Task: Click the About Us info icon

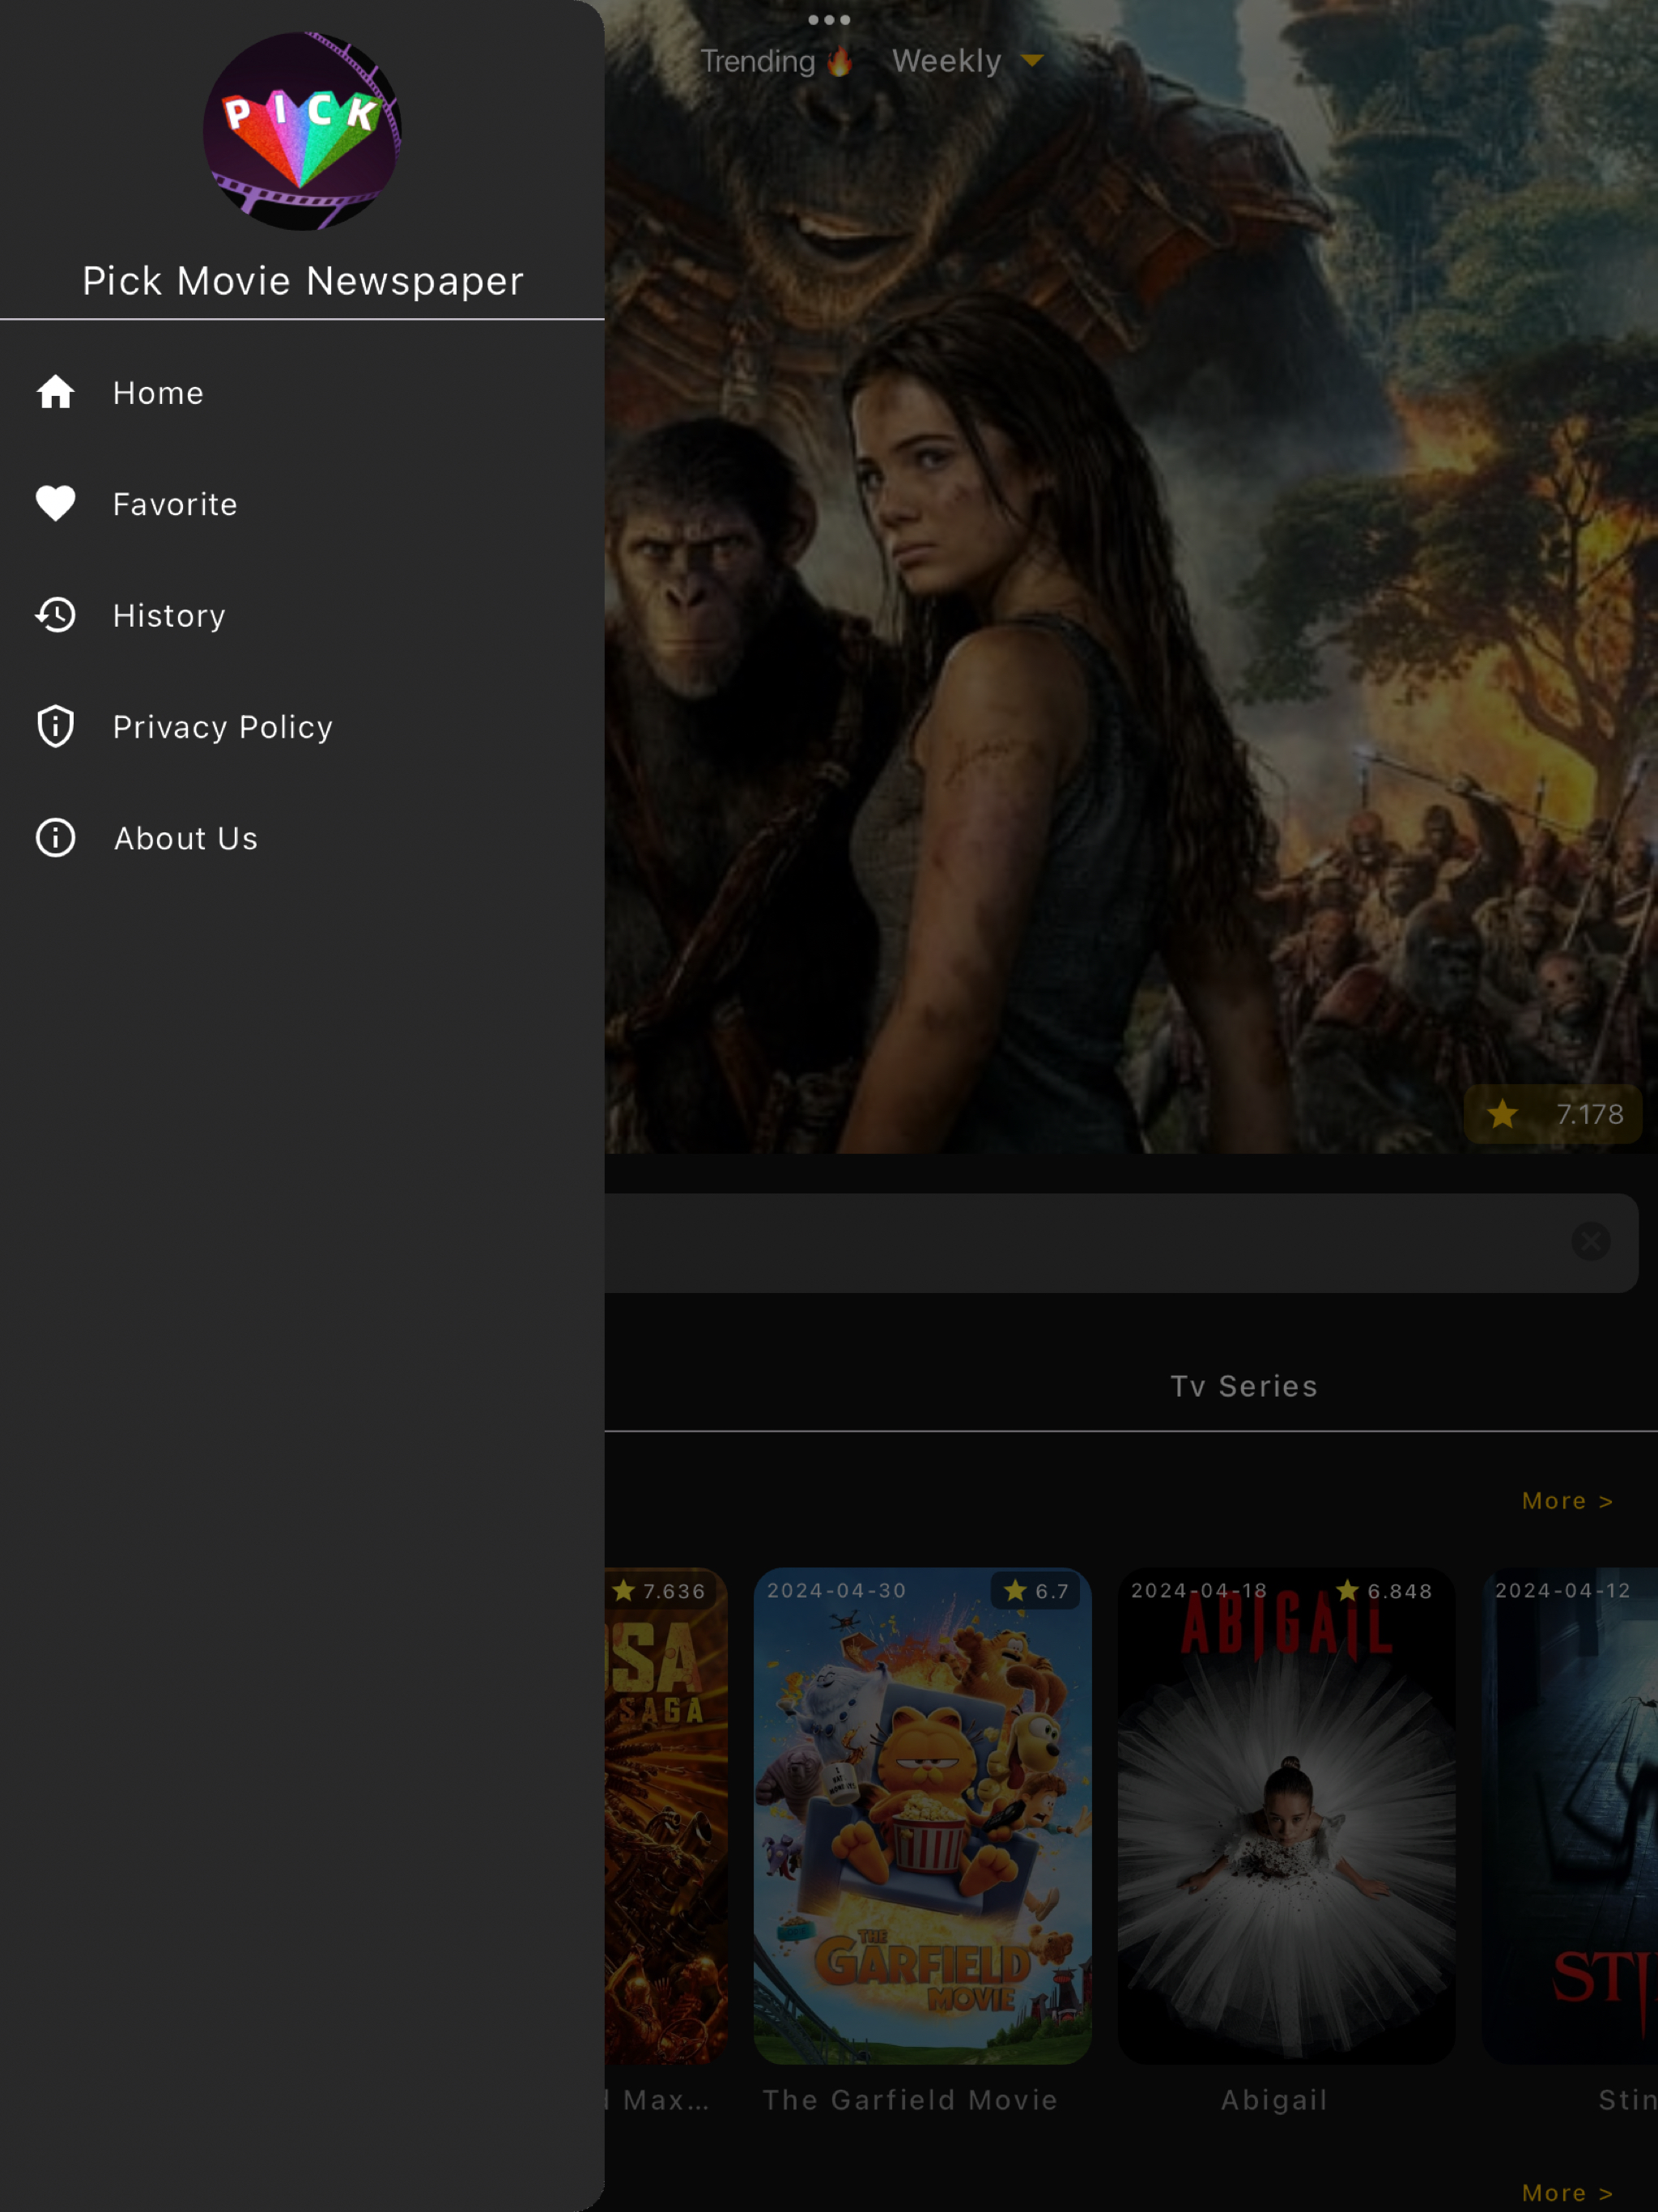Action: point(56,837)
